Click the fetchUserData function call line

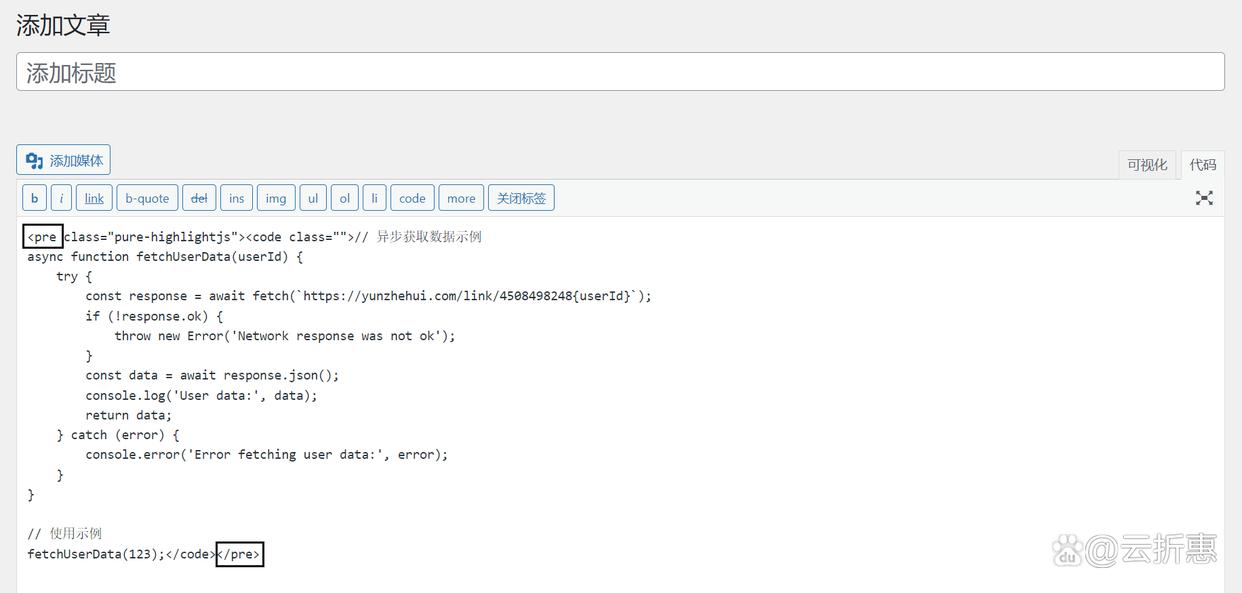(x=100, y=553)
